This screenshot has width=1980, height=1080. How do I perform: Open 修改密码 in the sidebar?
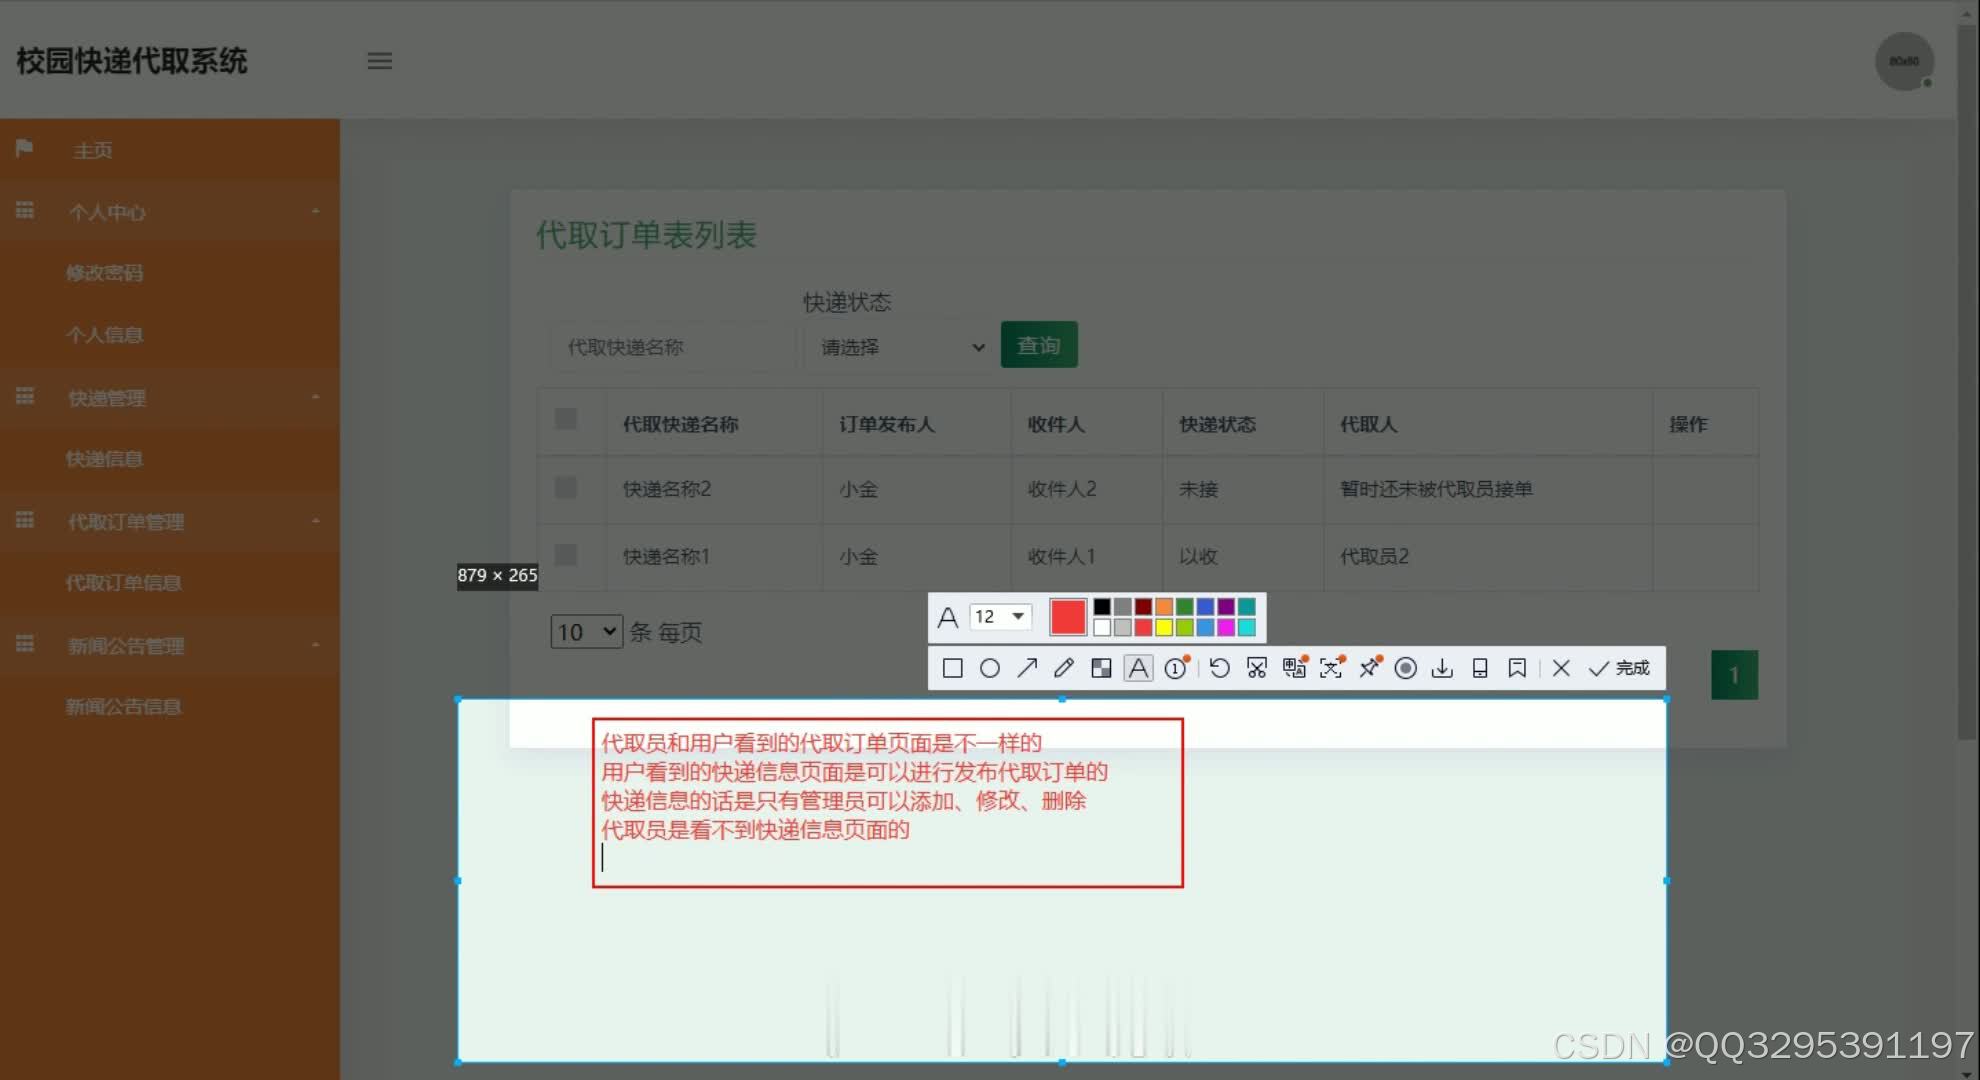104,273
